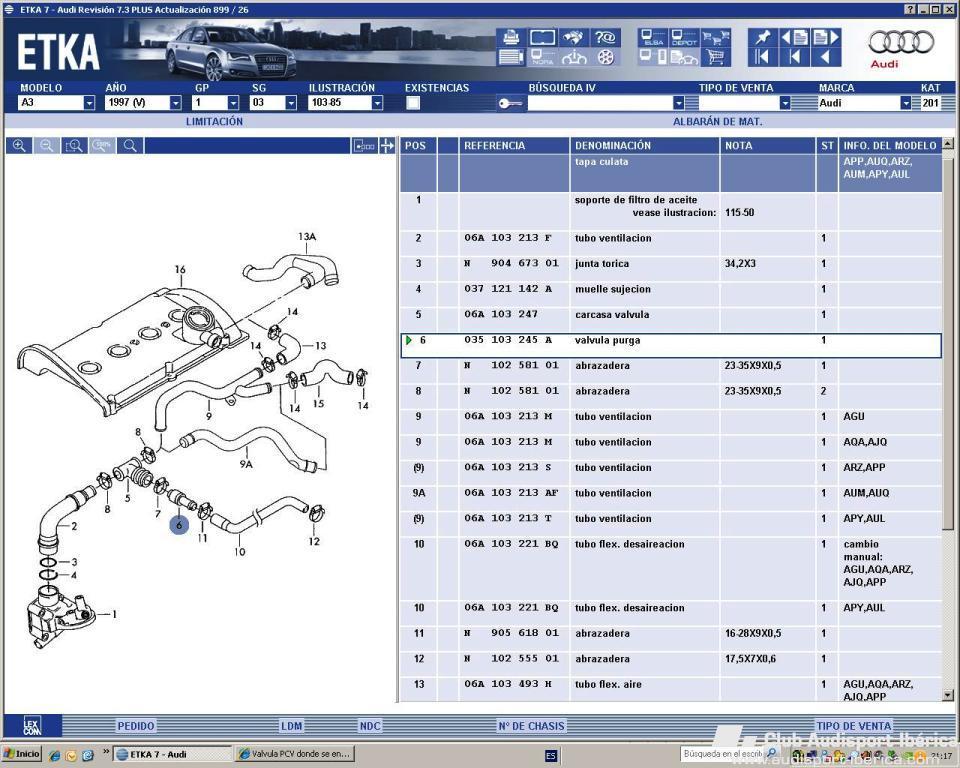Open the PEDIDO tab
The image size is (960, 768).
pyautogui.click(x=136, y=726)
